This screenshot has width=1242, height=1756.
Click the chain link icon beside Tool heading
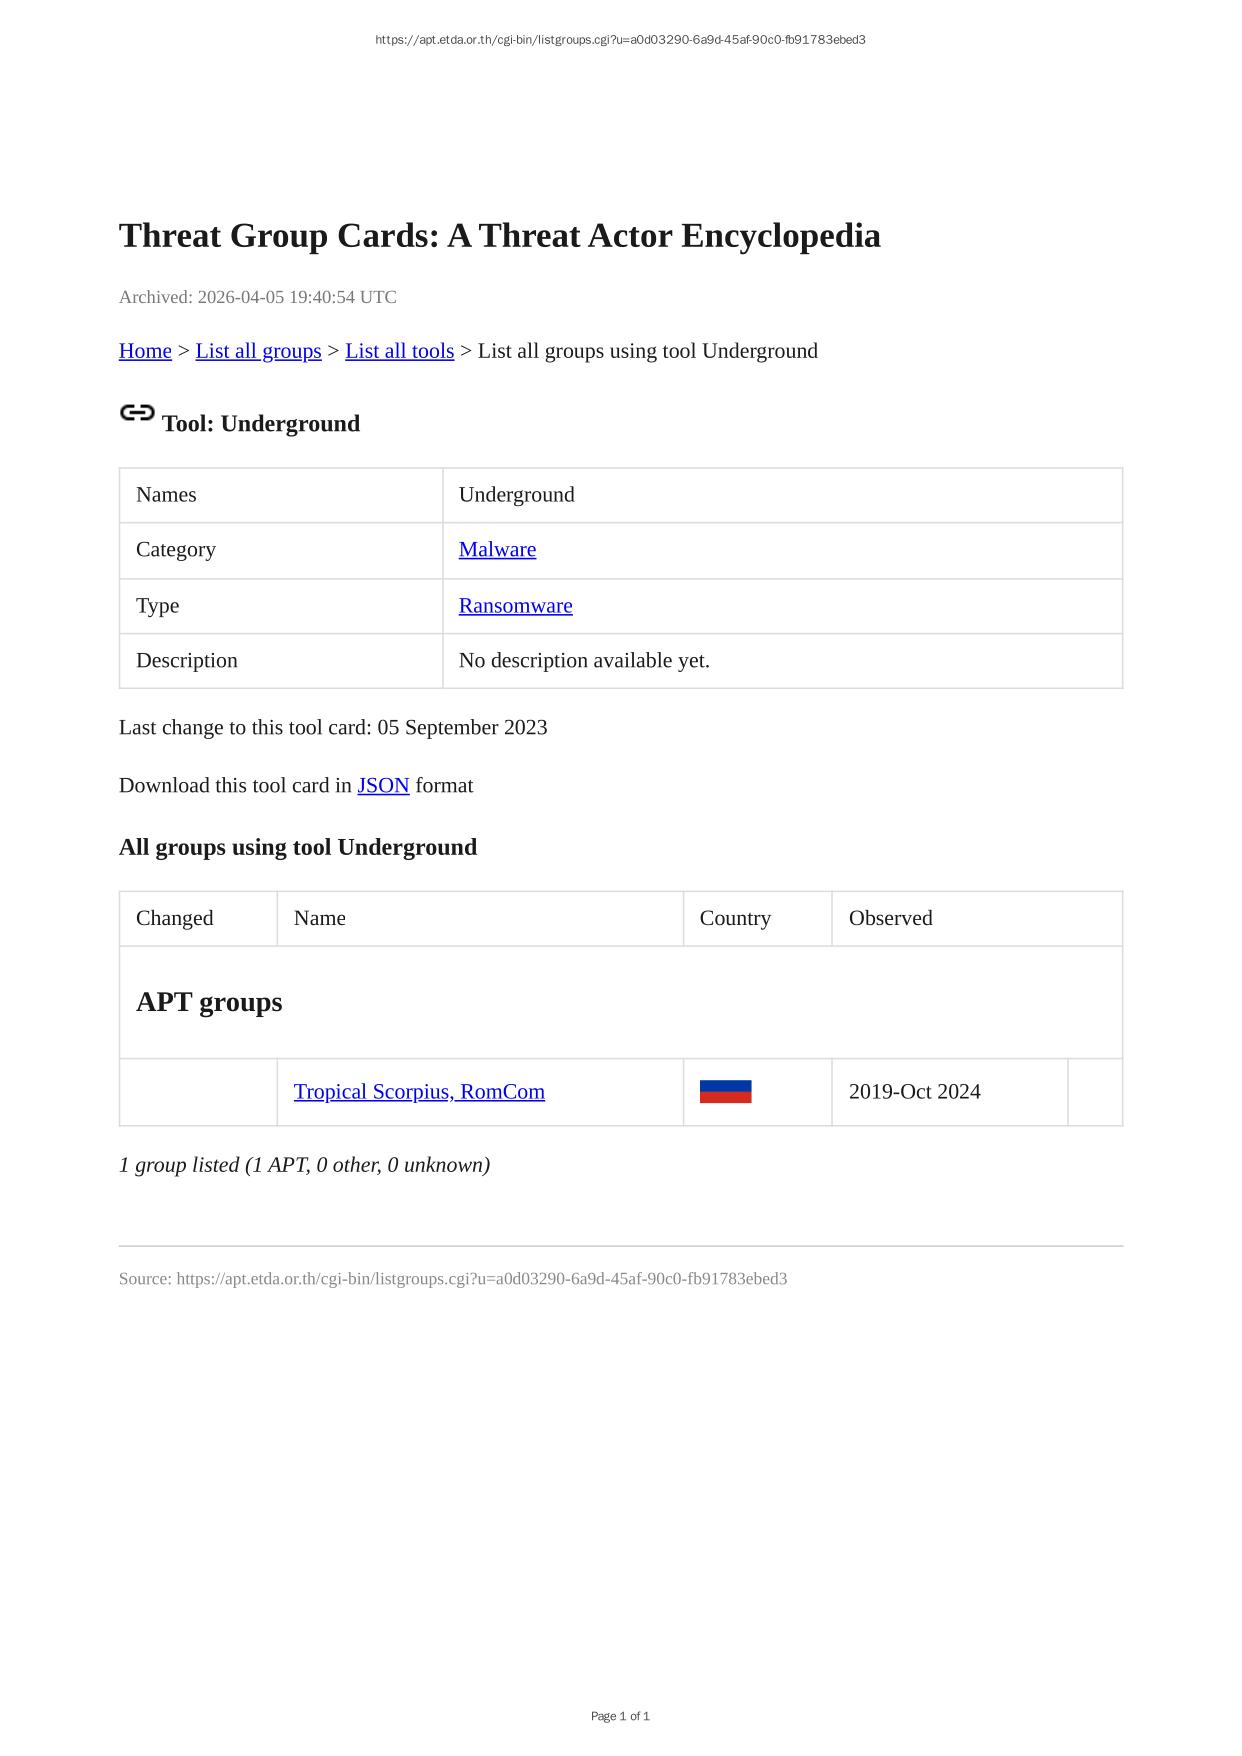tap(137, 413)
